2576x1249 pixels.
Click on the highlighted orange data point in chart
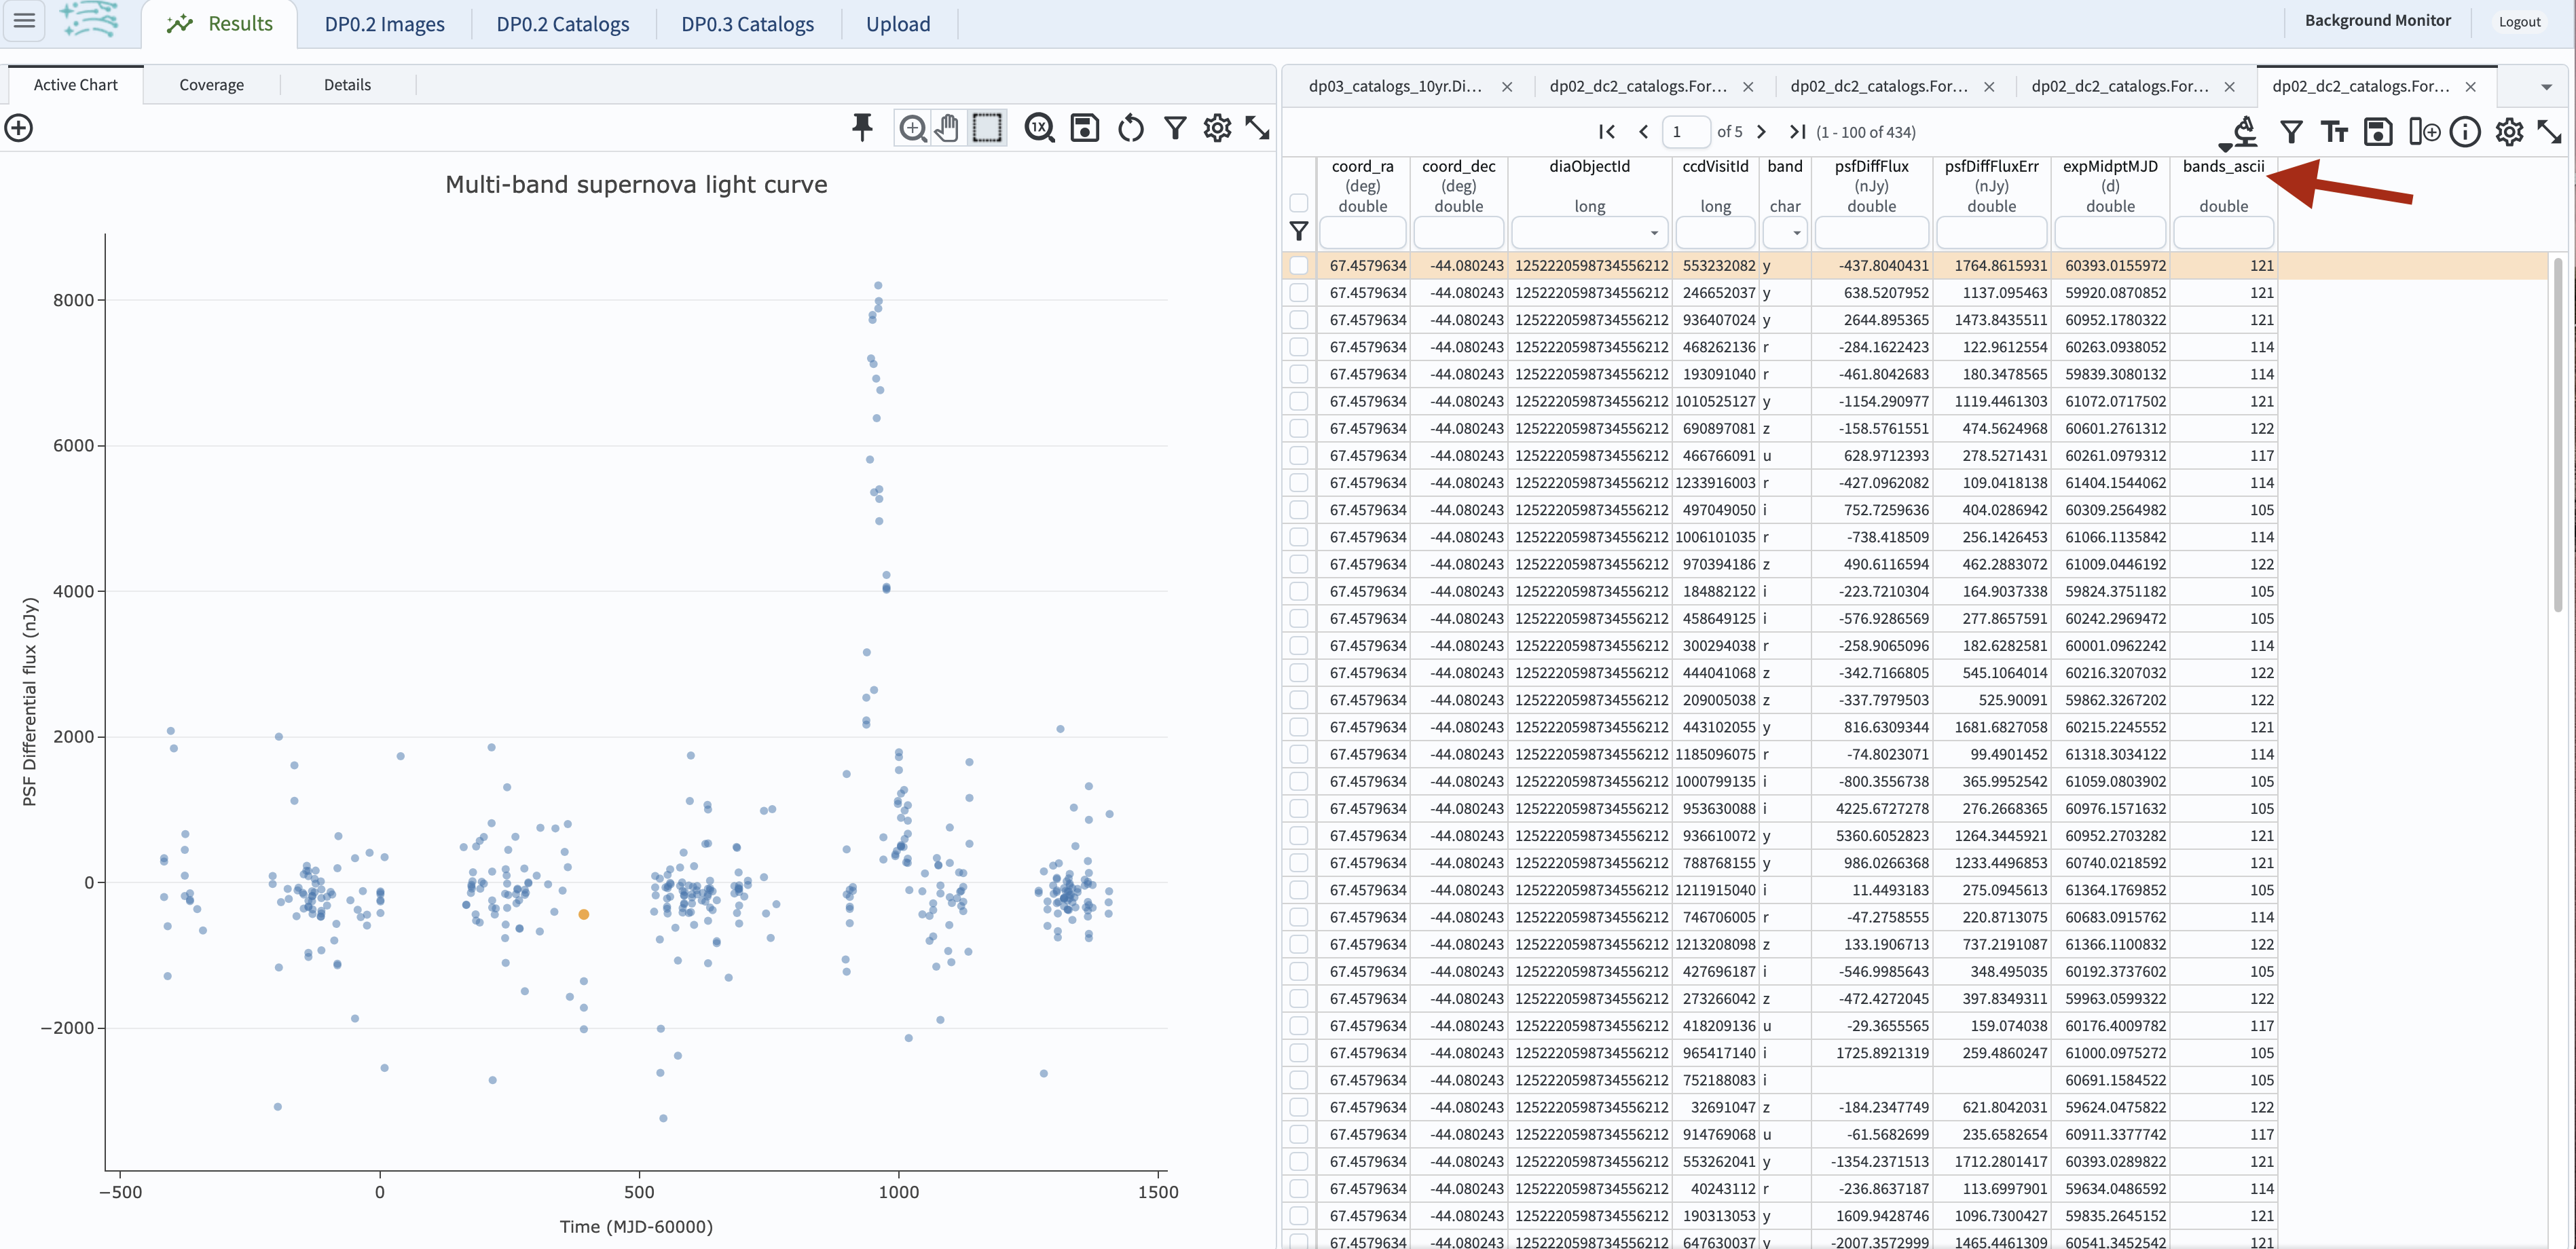click(583, 914)
